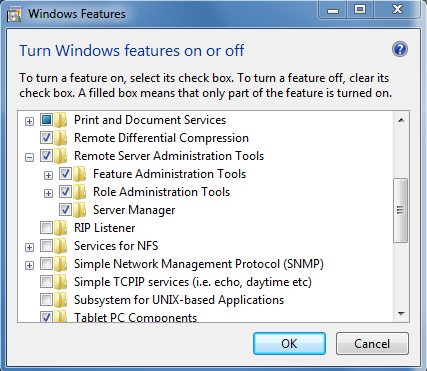The image size is (427, 371).
Task: Toggle the Print and Document Services checkbox
Action: pyautogui.click(x=46, y=119)
